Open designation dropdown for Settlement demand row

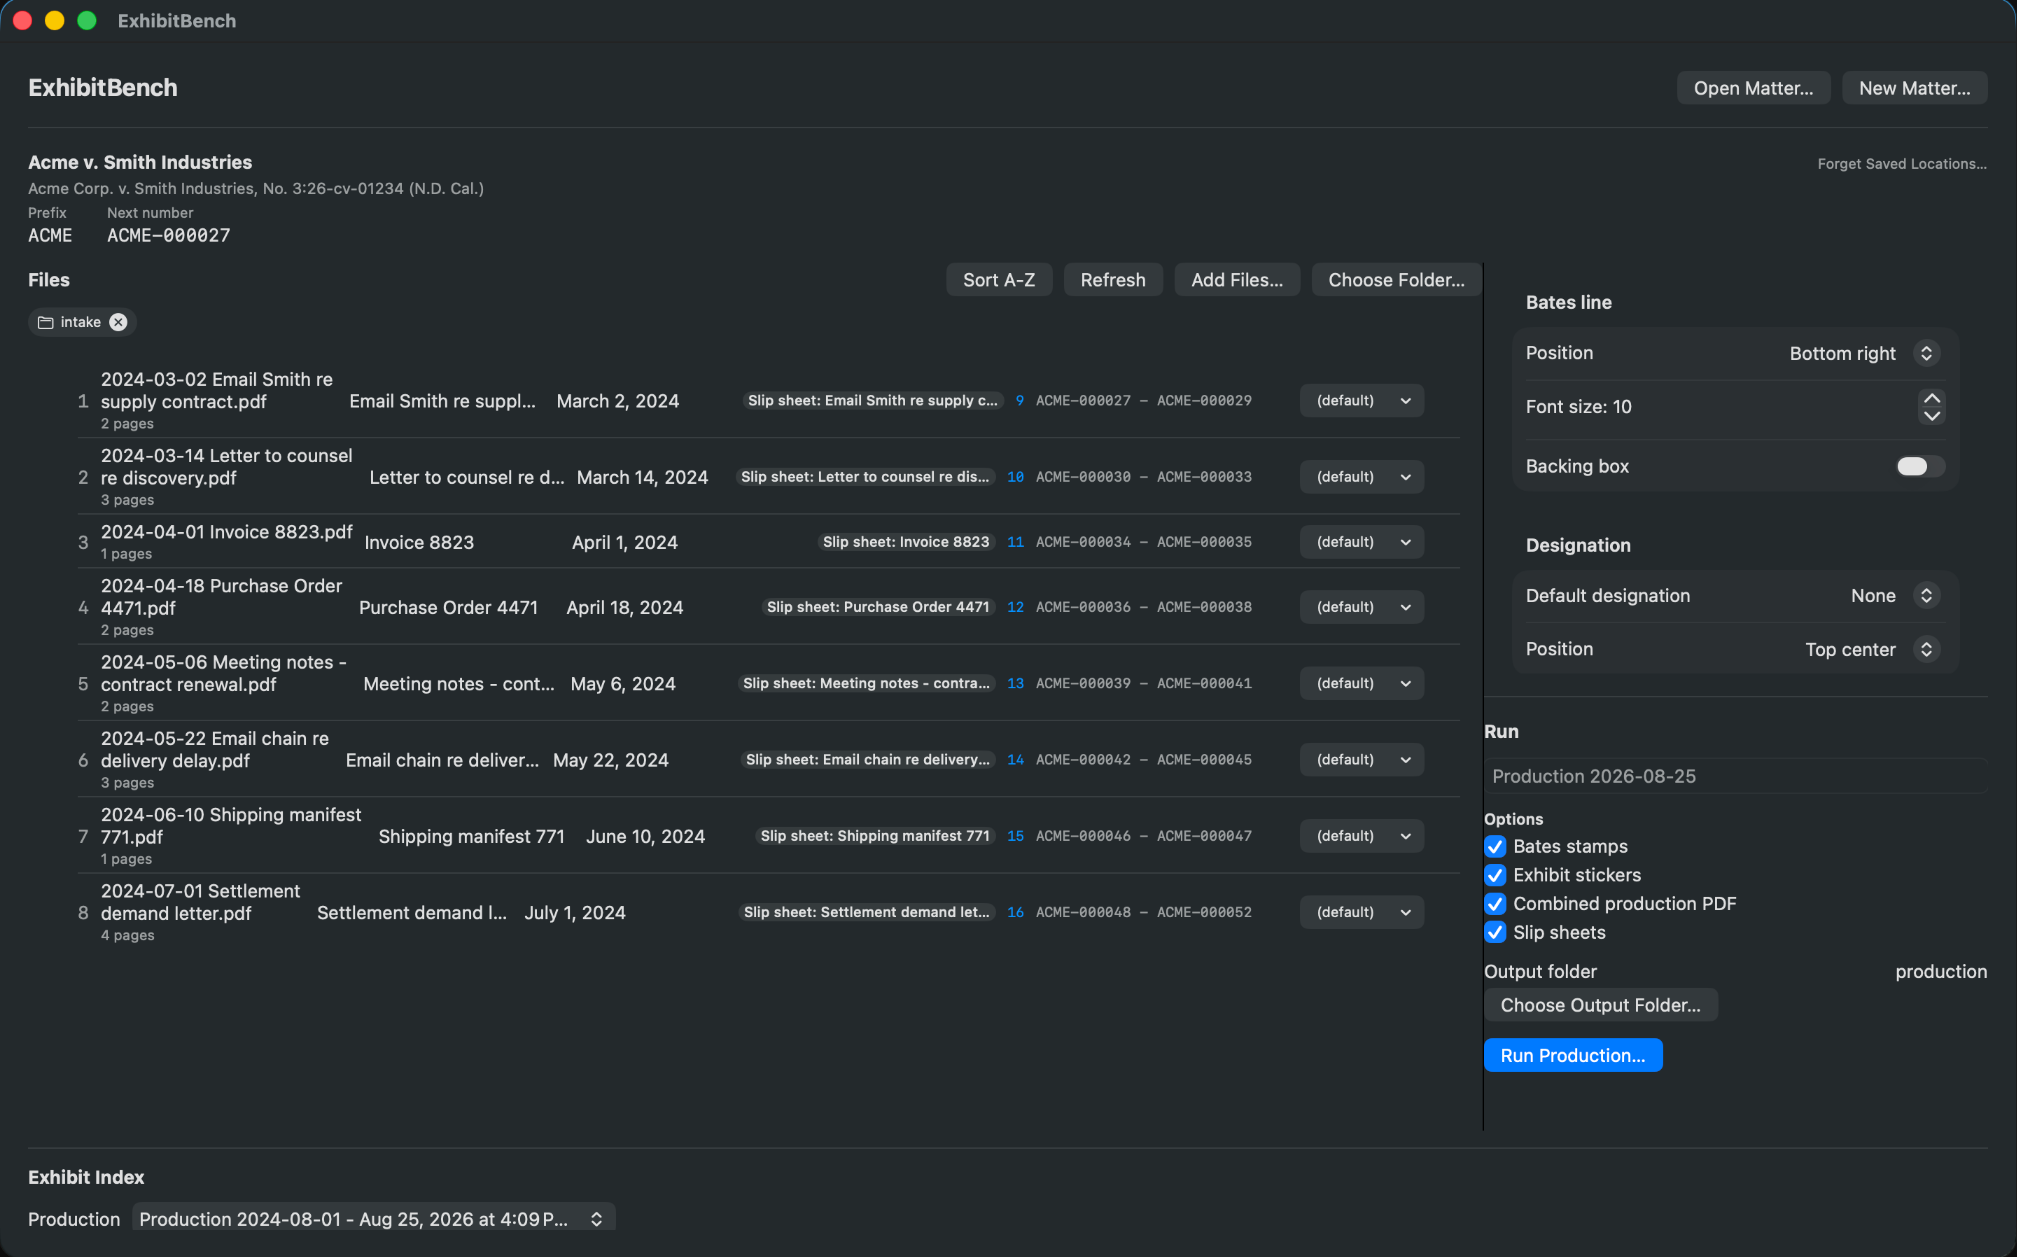tap(1361, 912)
